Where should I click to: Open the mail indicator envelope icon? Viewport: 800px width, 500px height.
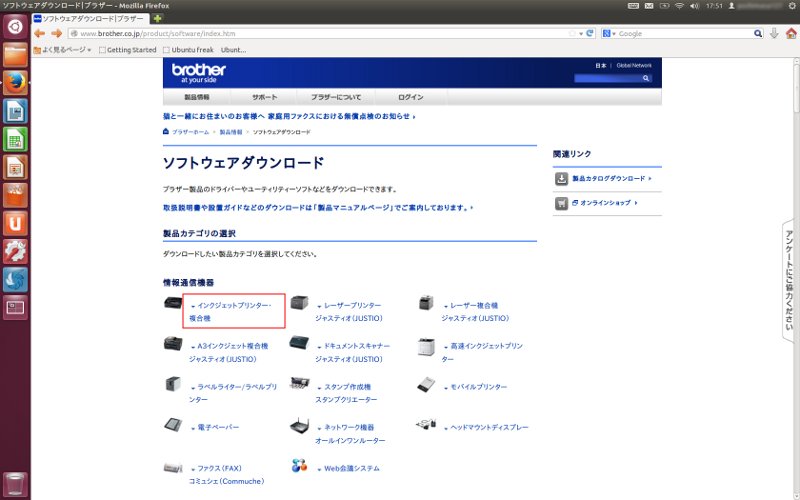click(649, 6)
